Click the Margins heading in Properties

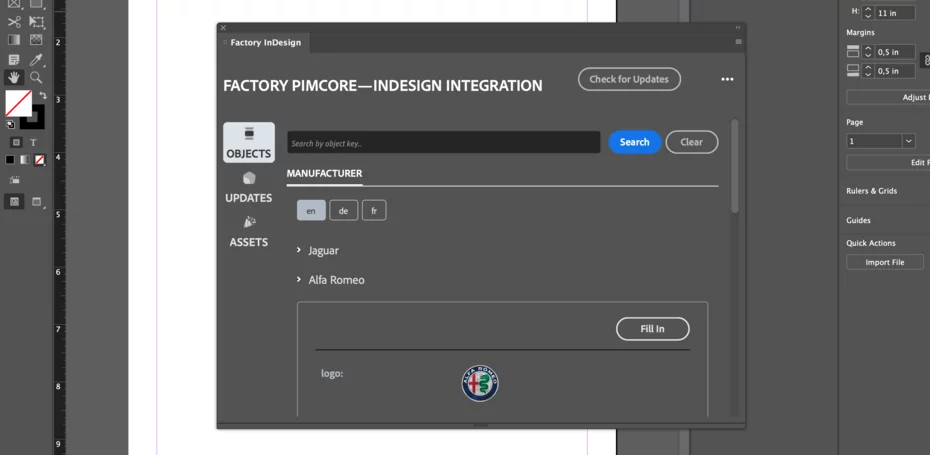860,33
